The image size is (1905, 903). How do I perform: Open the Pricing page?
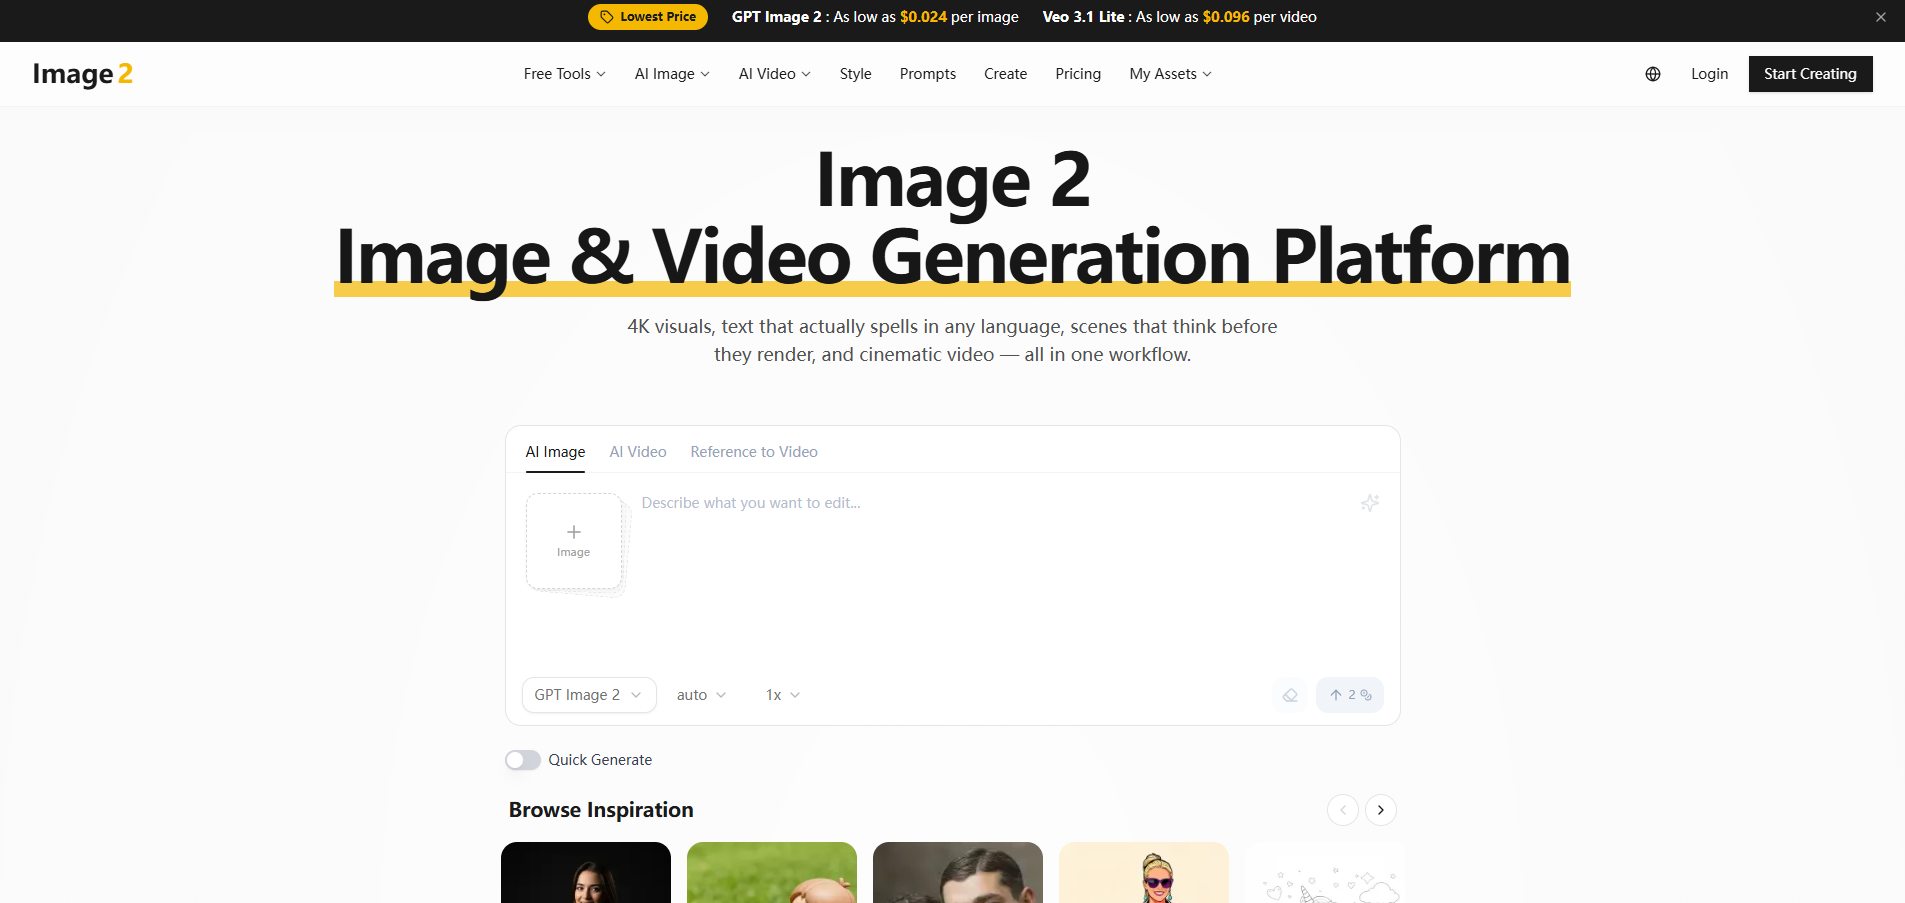[x=1077, y=73]
